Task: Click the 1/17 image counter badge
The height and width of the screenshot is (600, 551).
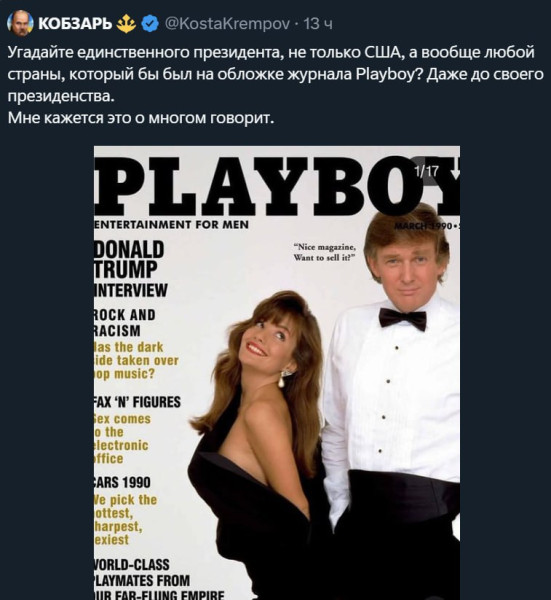Action: (x=427, y=171)
